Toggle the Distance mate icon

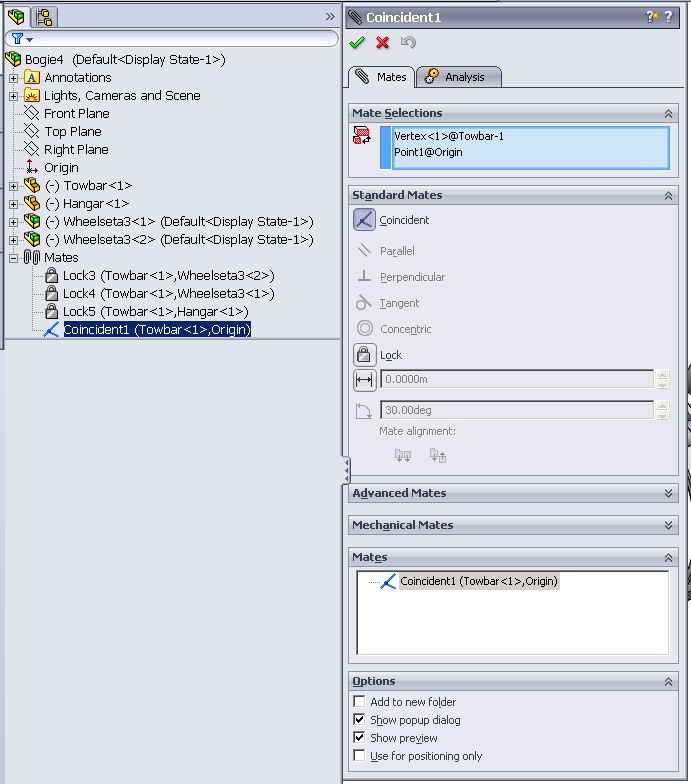[x=364, y=380]
